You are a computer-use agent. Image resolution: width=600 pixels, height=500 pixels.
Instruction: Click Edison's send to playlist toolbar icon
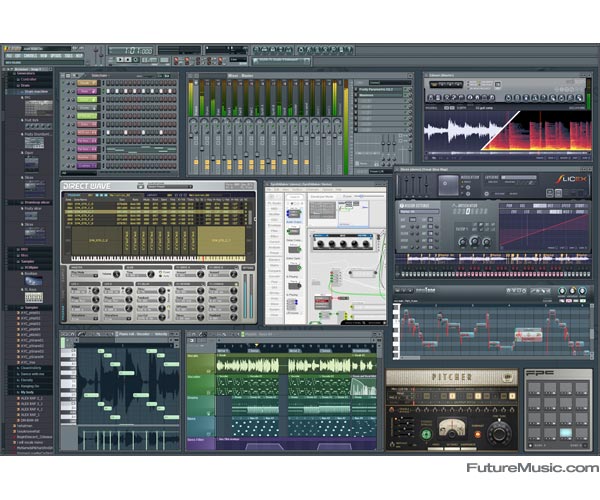pyautogui.click(x=571, y=98)
